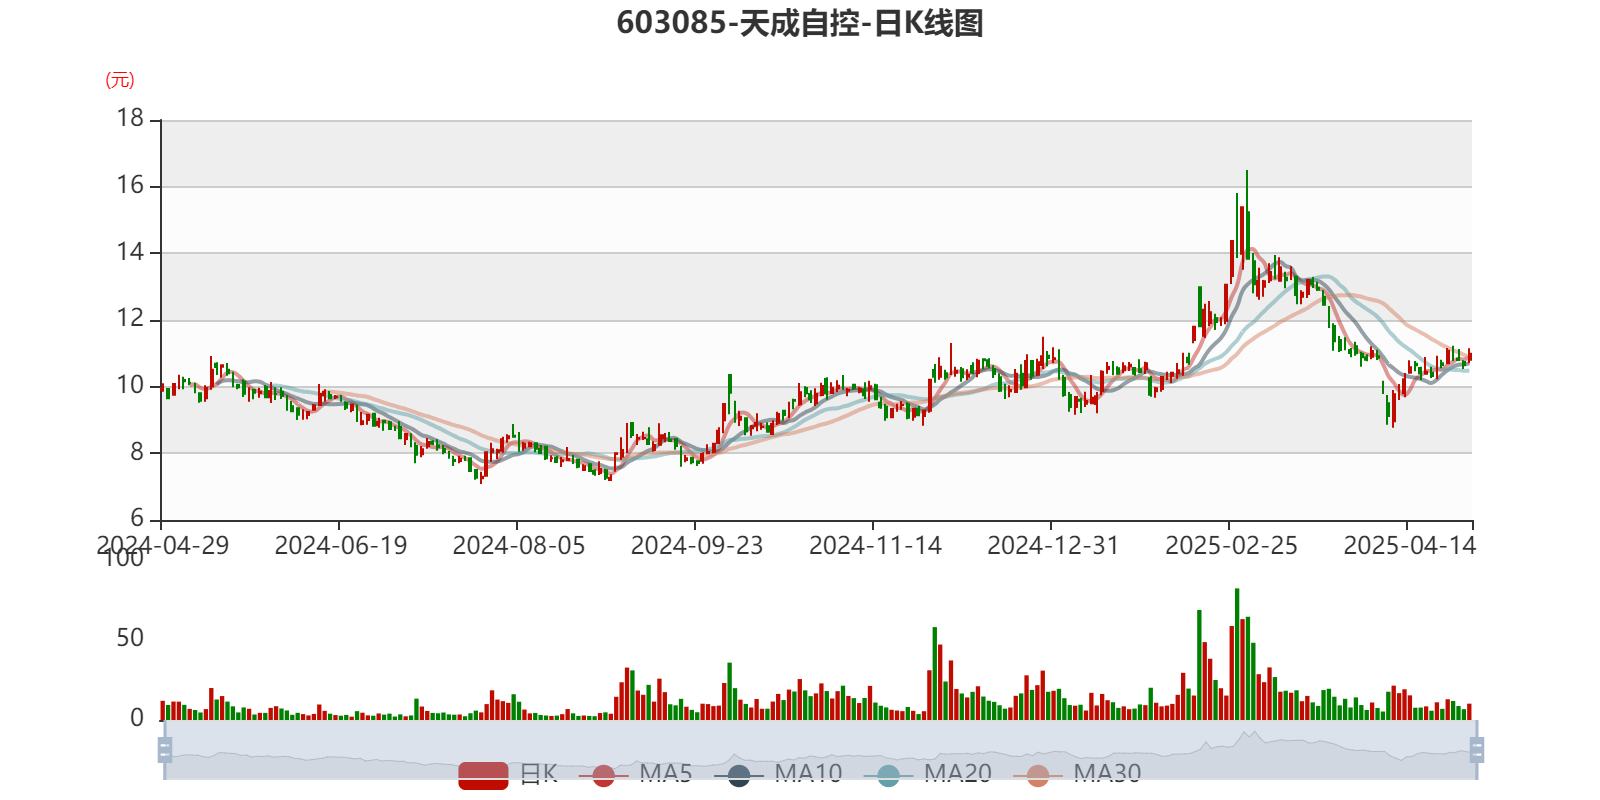Click the 2024-04-29 date axis label
This screenshot has height=800, width=1600.
pos(163,545)
